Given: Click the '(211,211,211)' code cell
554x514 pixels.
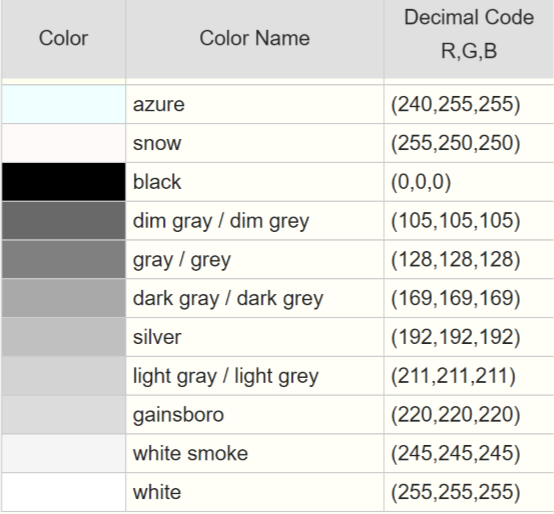Looking at the screenshot, I should click(469, 376).
